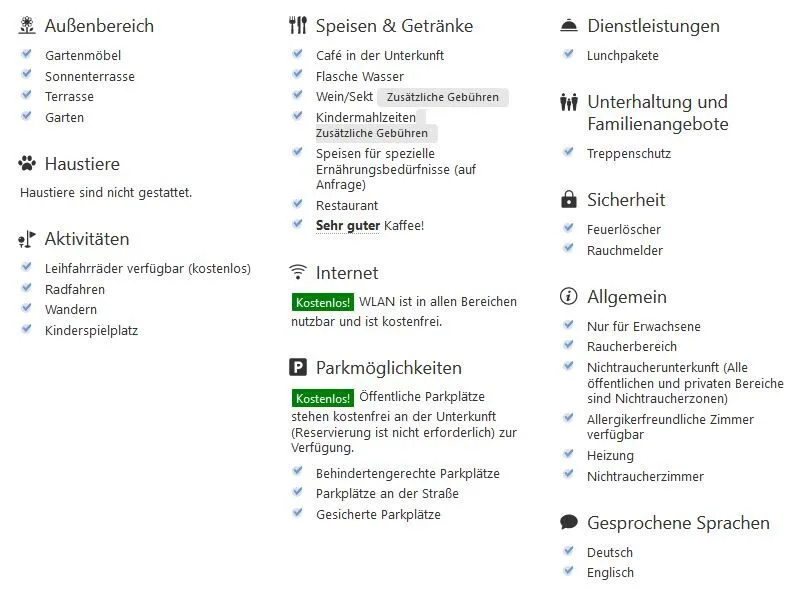Click the Parkmöglichkeiten section heading
Image resolution: width=812 pixels, height=609 pixels.
(x=388, y=368)
